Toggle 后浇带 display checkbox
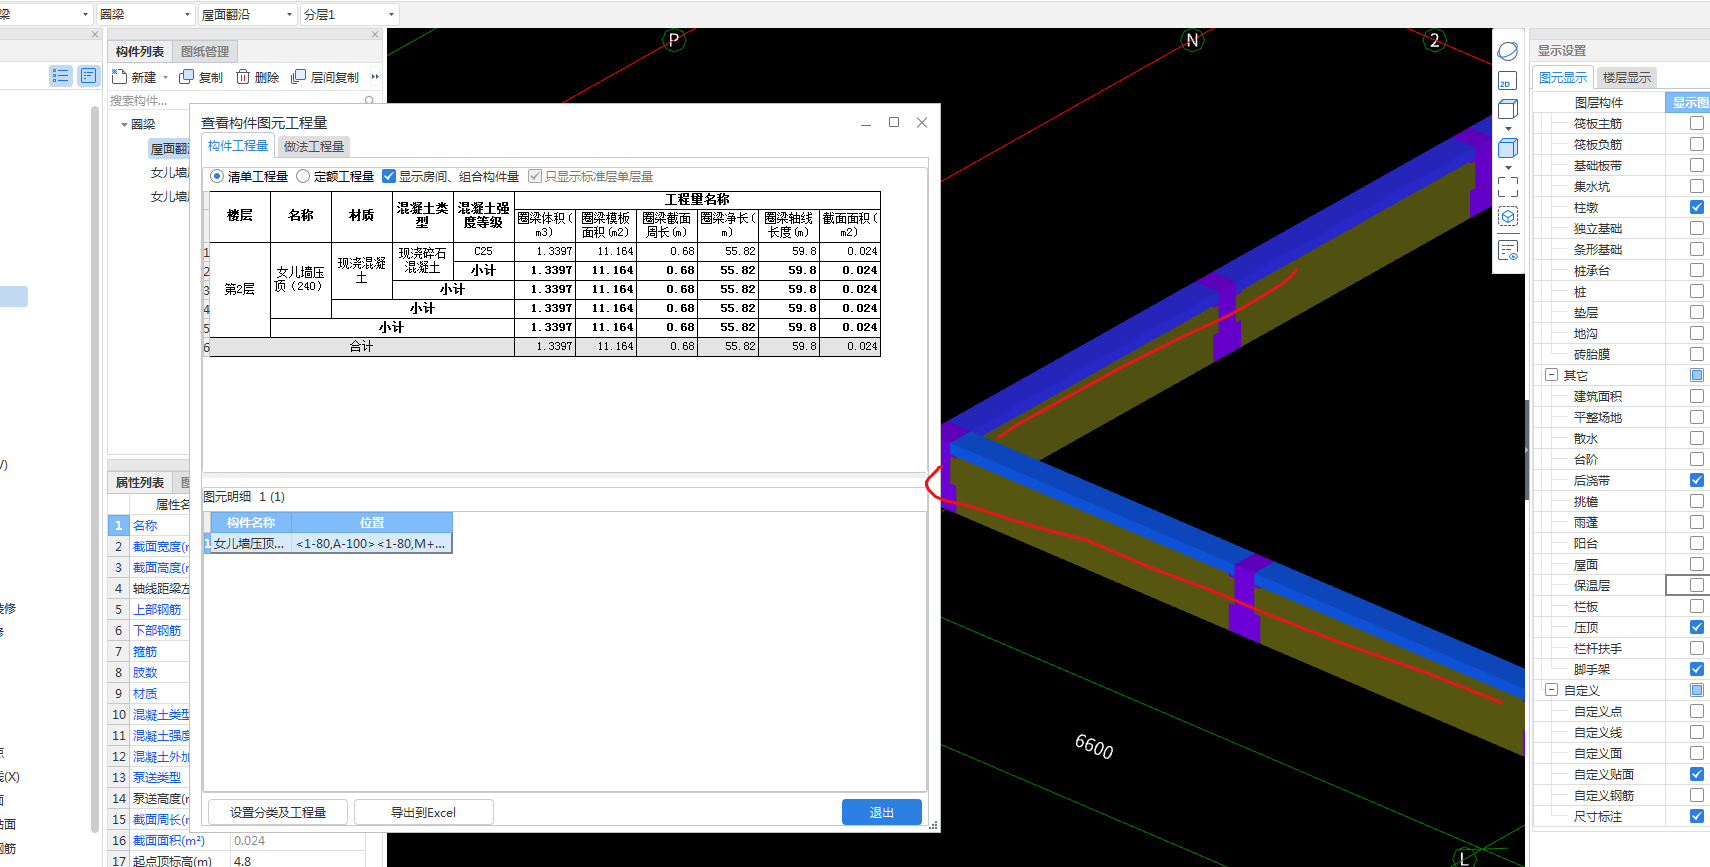The height and width of the screenshot is (867, 1710). click(1697, 480)
